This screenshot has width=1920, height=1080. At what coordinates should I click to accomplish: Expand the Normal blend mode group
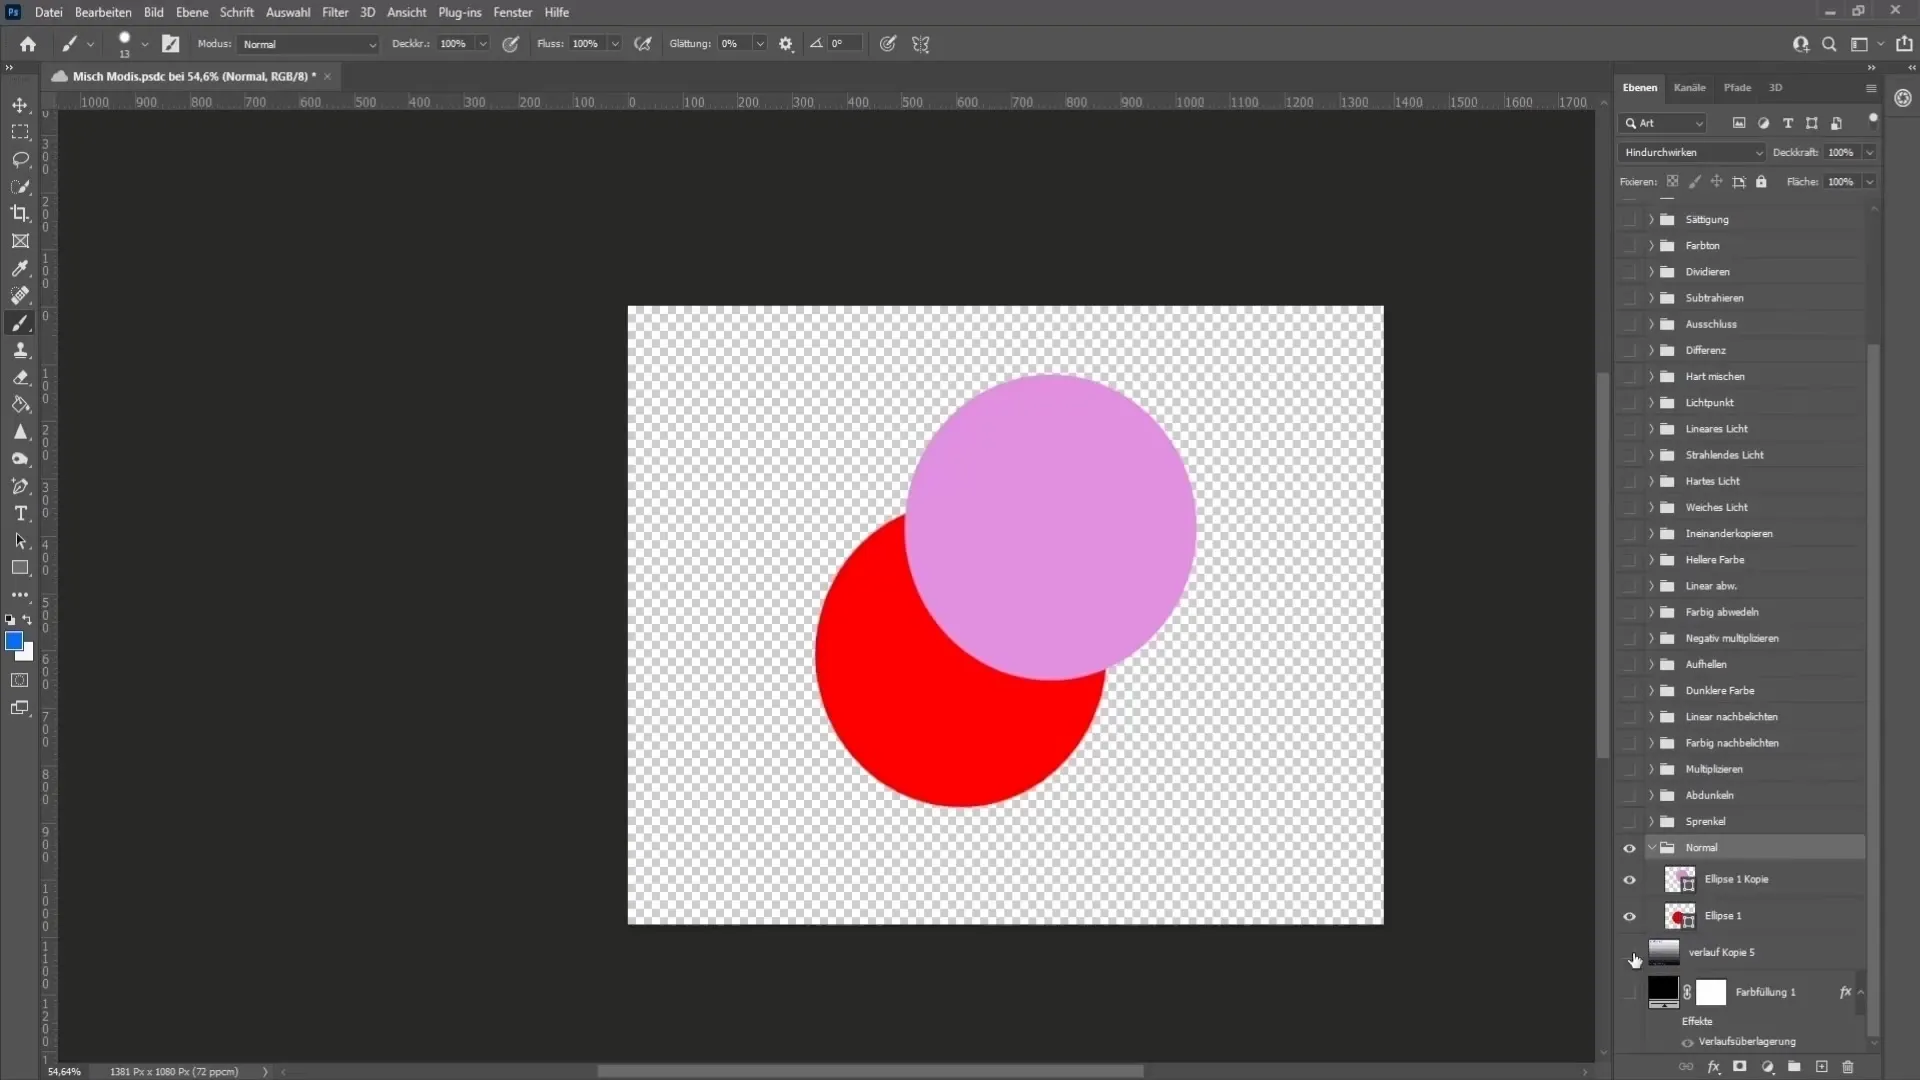[x=1650, y=847]
